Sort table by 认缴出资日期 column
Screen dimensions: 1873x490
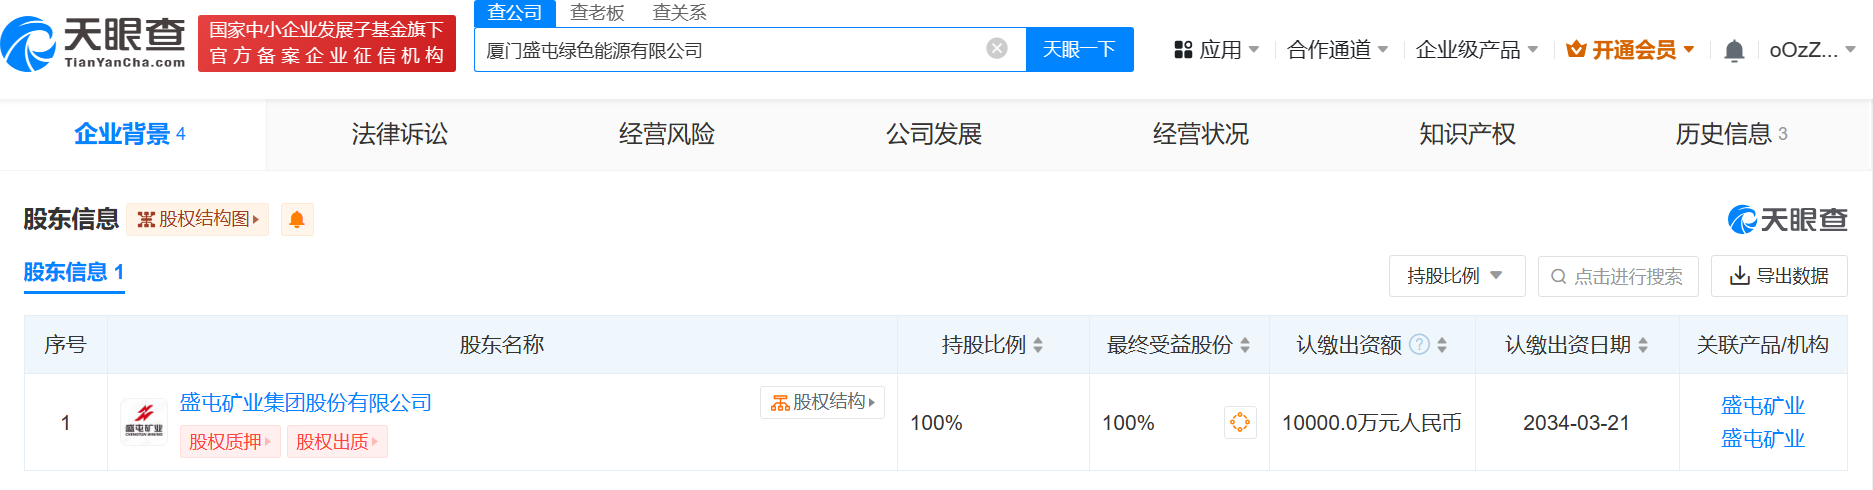[1643, 345]
